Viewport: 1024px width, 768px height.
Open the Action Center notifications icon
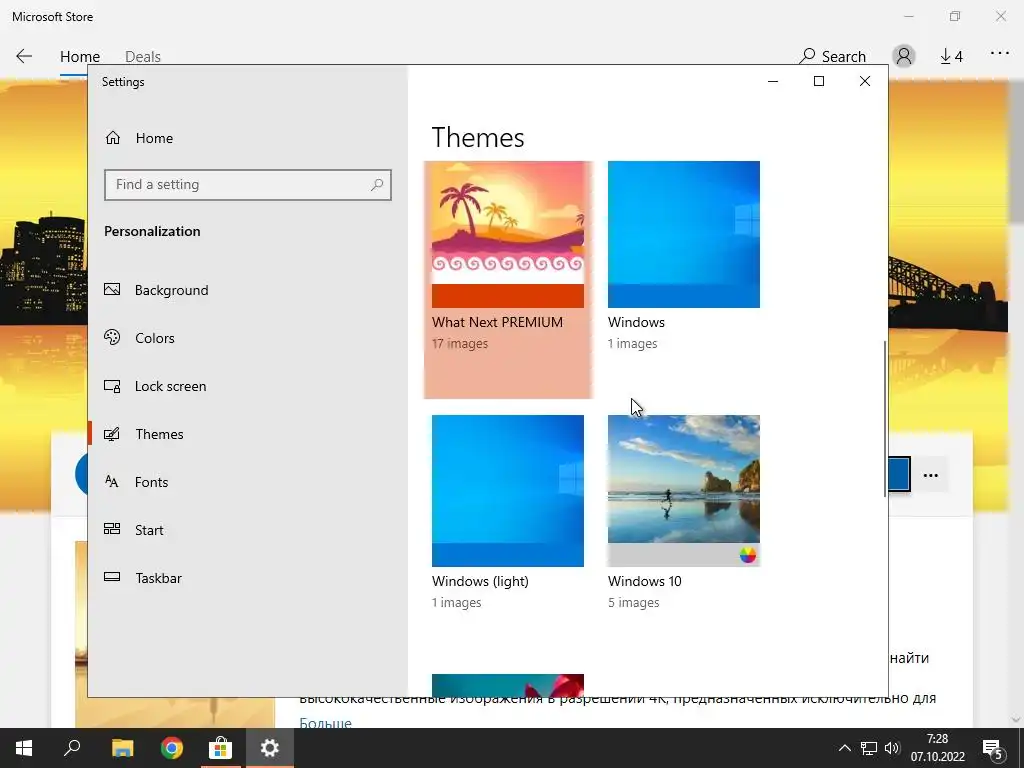(993, 749)
